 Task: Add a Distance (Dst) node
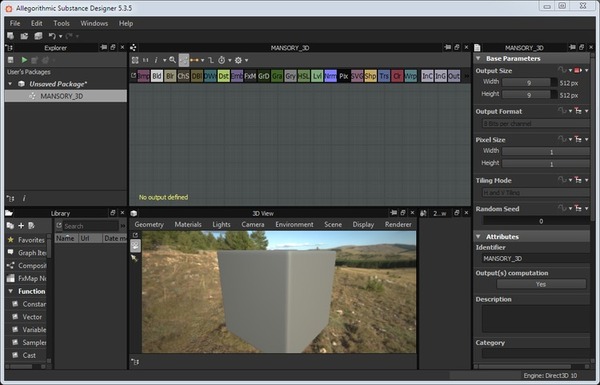point(223,76)
